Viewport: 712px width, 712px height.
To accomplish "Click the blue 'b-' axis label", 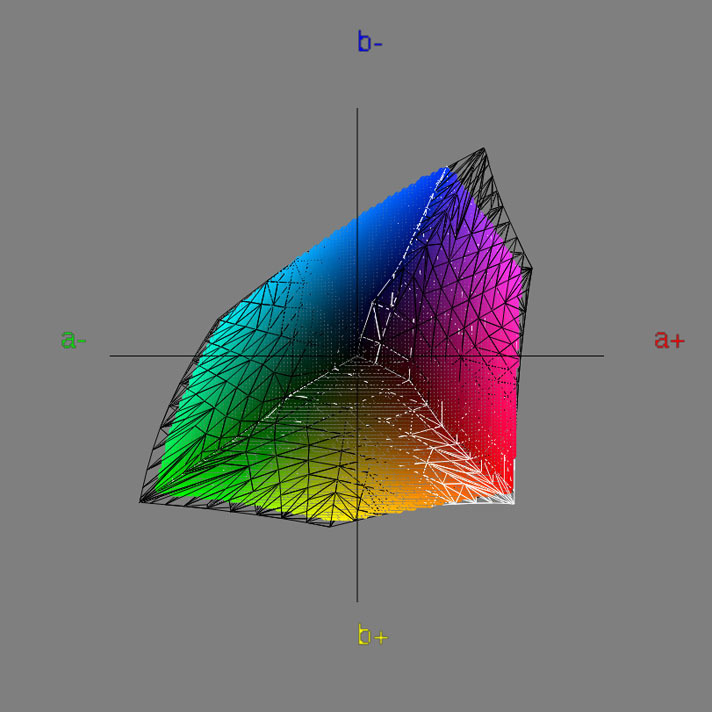I will click(370, 41).
